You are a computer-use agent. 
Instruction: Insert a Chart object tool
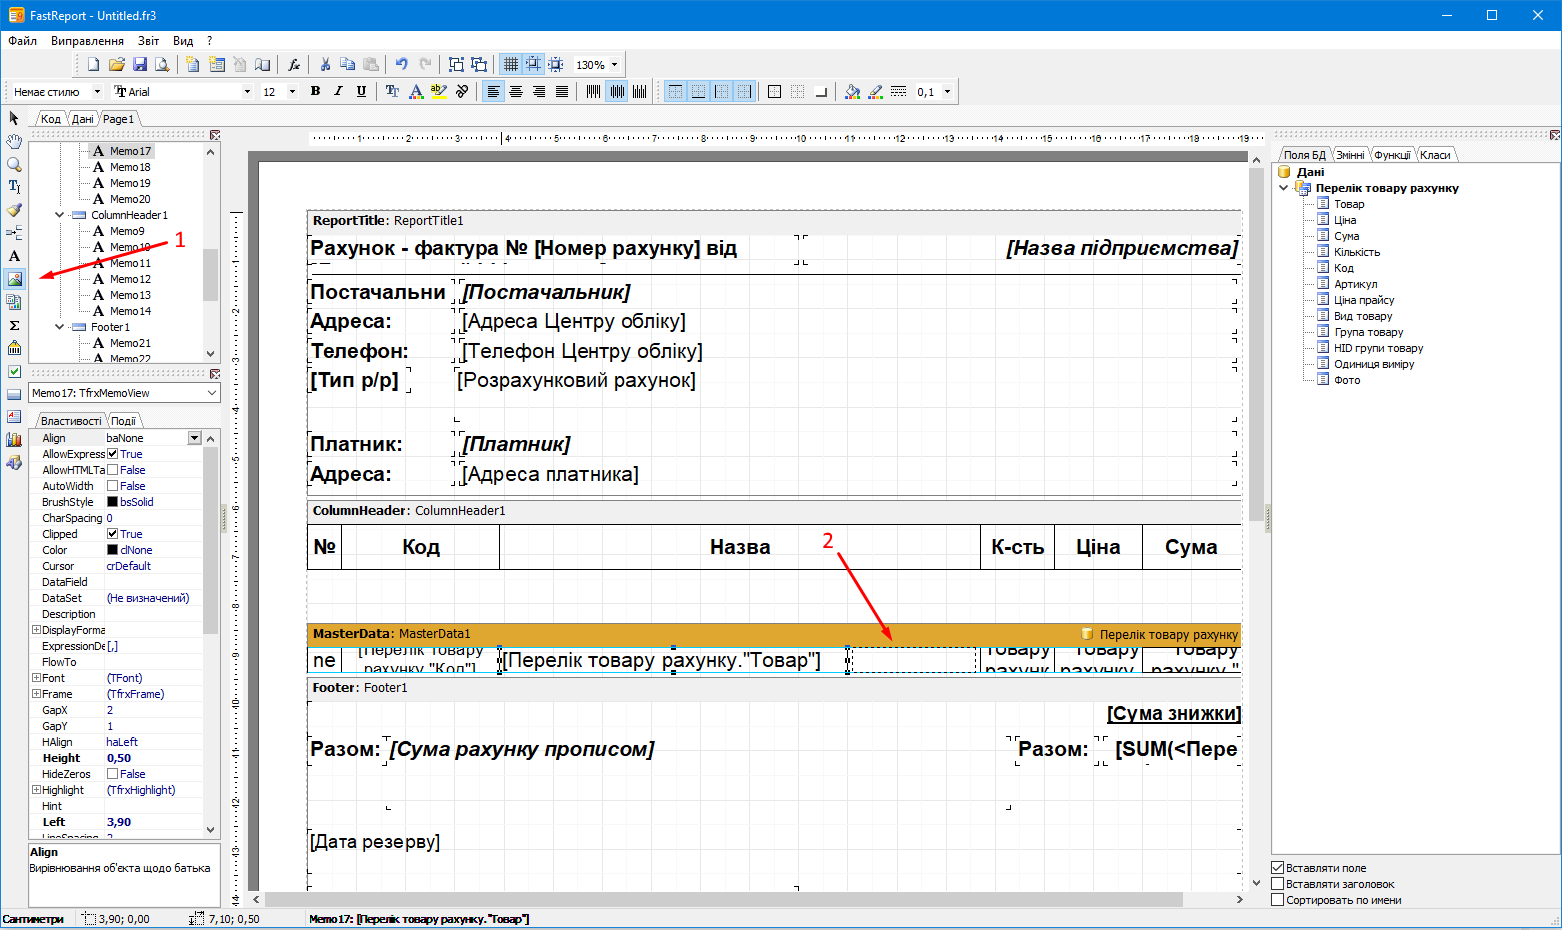(14, 439)
